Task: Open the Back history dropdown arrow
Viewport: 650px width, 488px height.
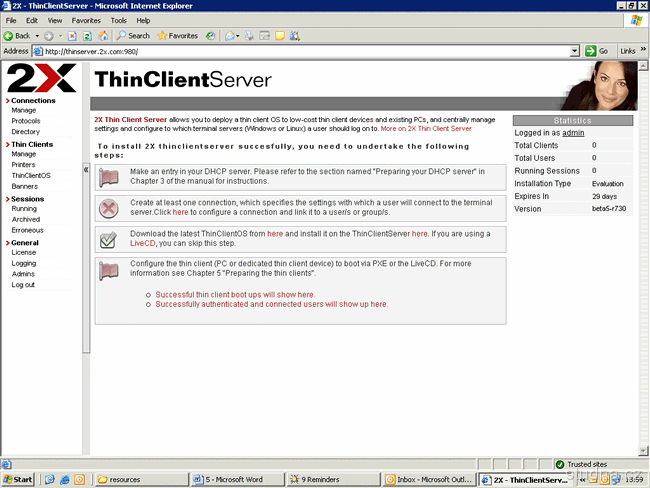Action: point(37,36)
